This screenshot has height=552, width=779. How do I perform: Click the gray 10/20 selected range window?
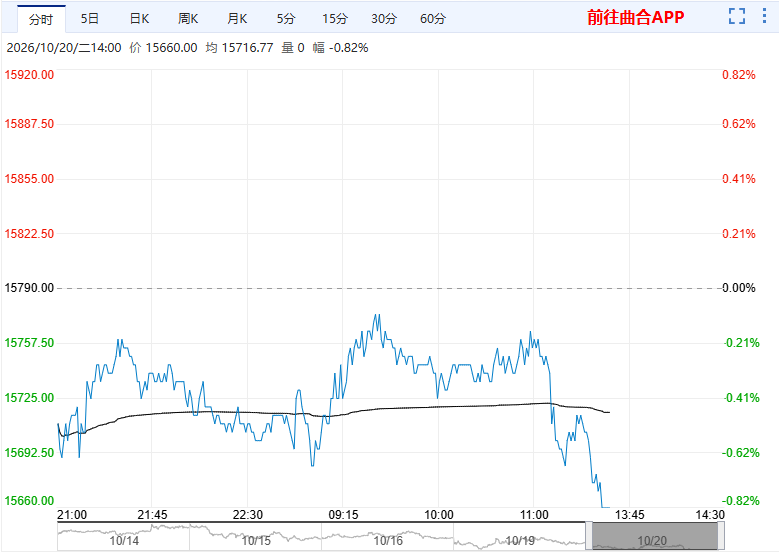[655, 536]
